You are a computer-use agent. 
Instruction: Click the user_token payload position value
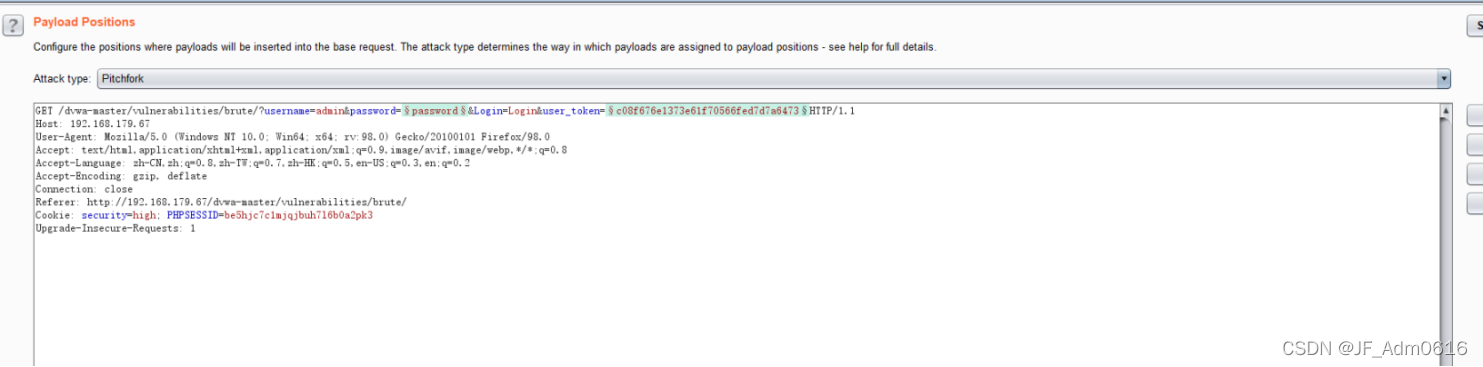708,111
